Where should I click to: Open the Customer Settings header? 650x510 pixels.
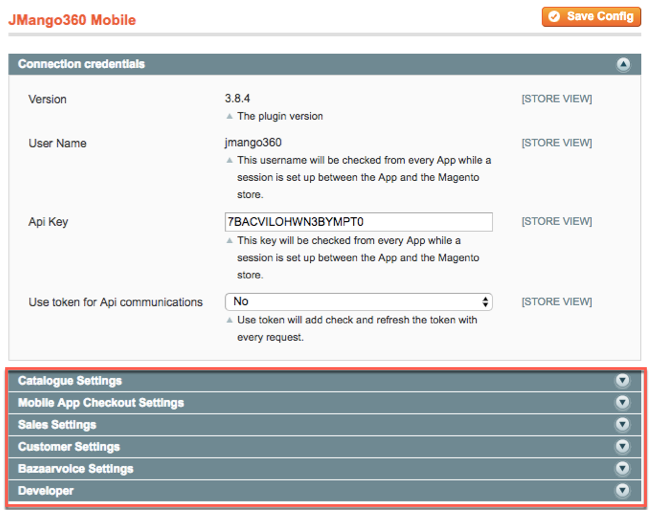coord(325,447)
